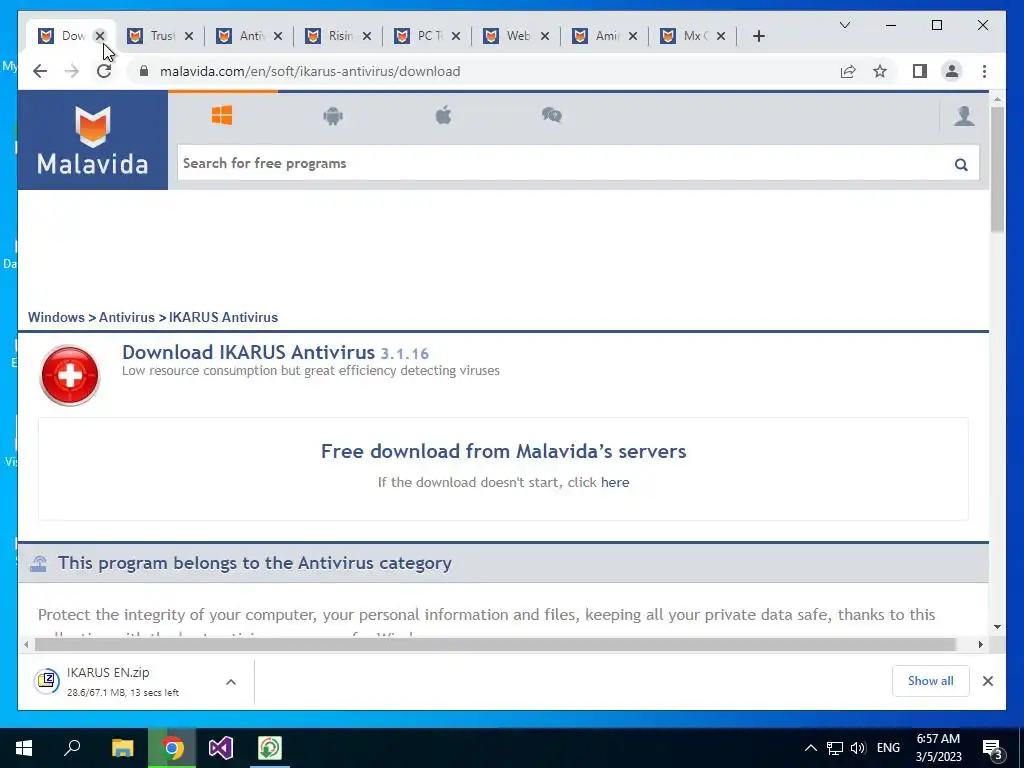Open the Malavida user account icon
The width and height of the screenshot is (1024, 768).
[x=964, y=116]
